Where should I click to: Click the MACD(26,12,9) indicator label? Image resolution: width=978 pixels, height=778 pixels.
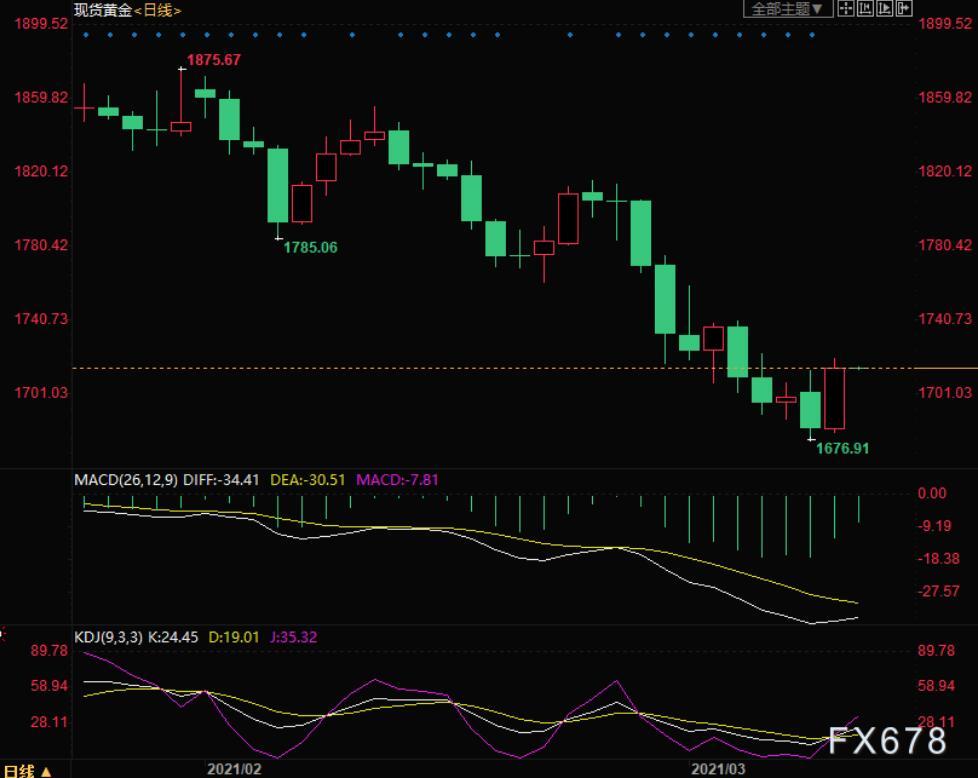[126, 480]
